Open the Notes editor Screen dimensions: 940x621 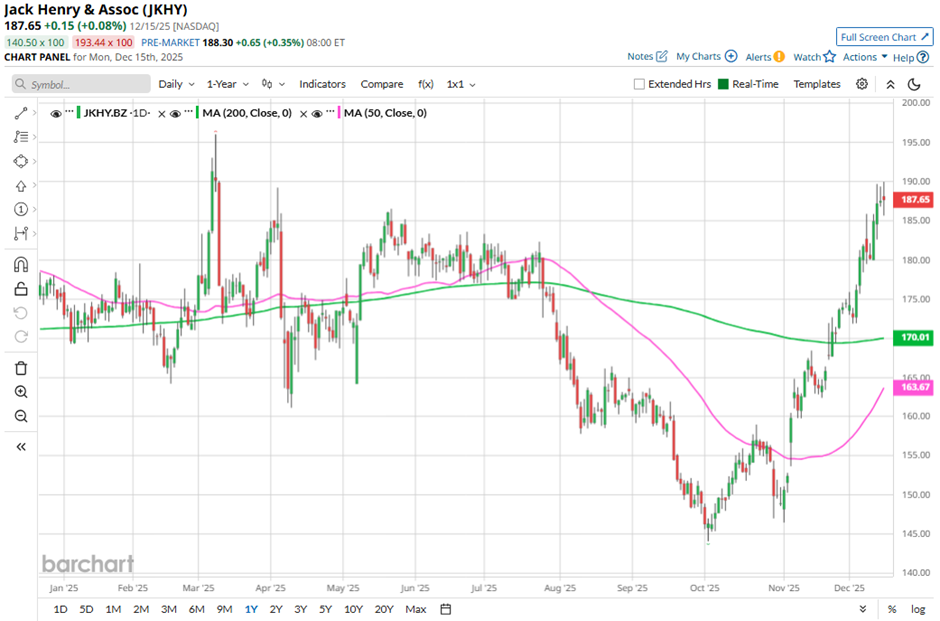point(647,56)
